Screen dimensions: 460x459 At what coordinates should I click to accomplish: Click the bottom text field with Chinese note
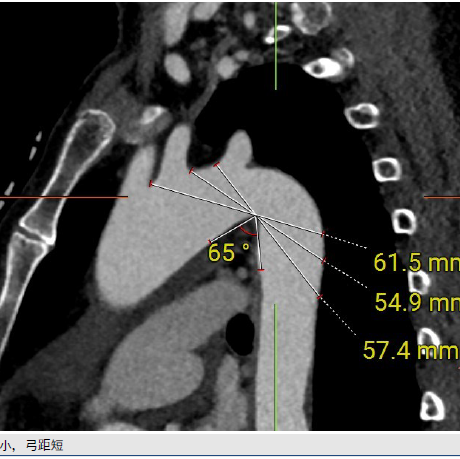point(230,445)
